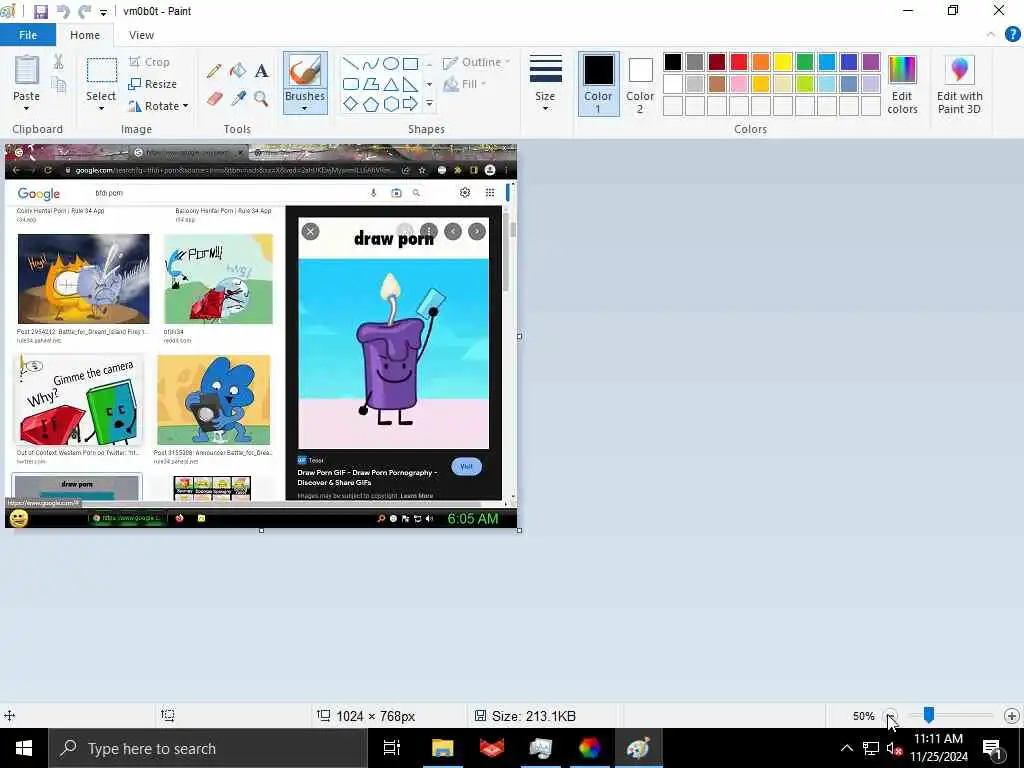Select Color 2 background box
This screenshot has height=768, width=1024.
[640, 84]
